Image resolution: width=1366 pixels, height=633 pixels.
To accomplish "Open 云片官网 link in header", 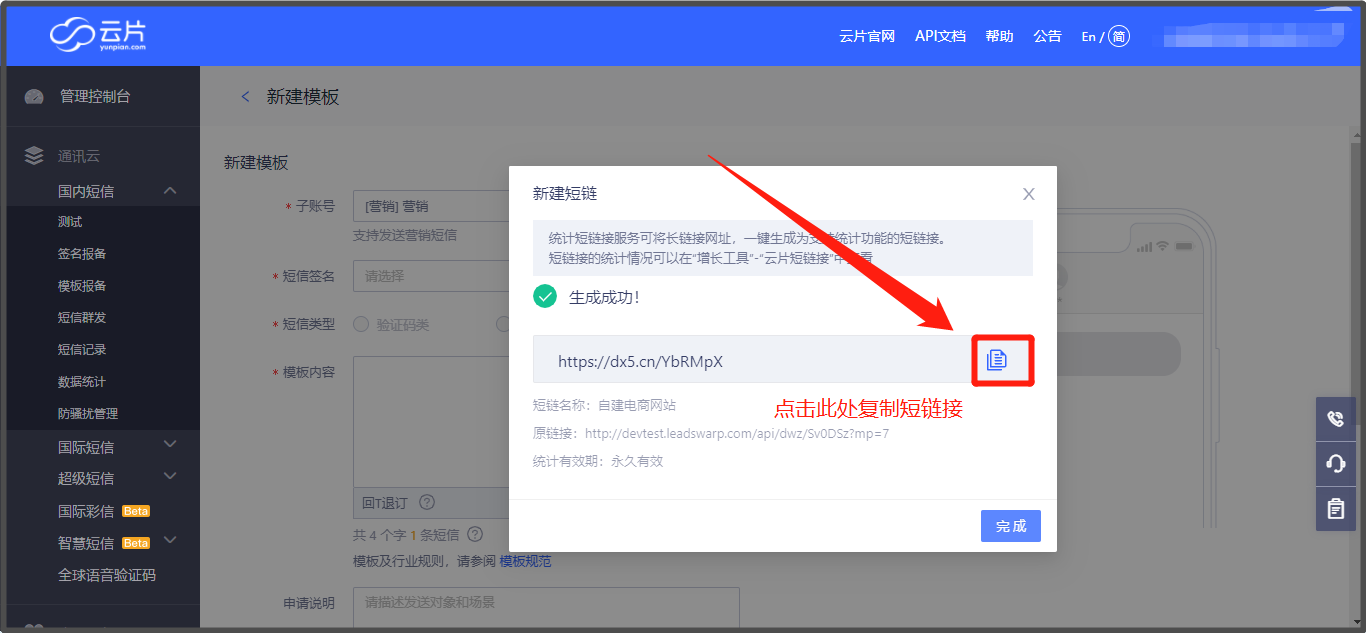I will tap(867, 36).
